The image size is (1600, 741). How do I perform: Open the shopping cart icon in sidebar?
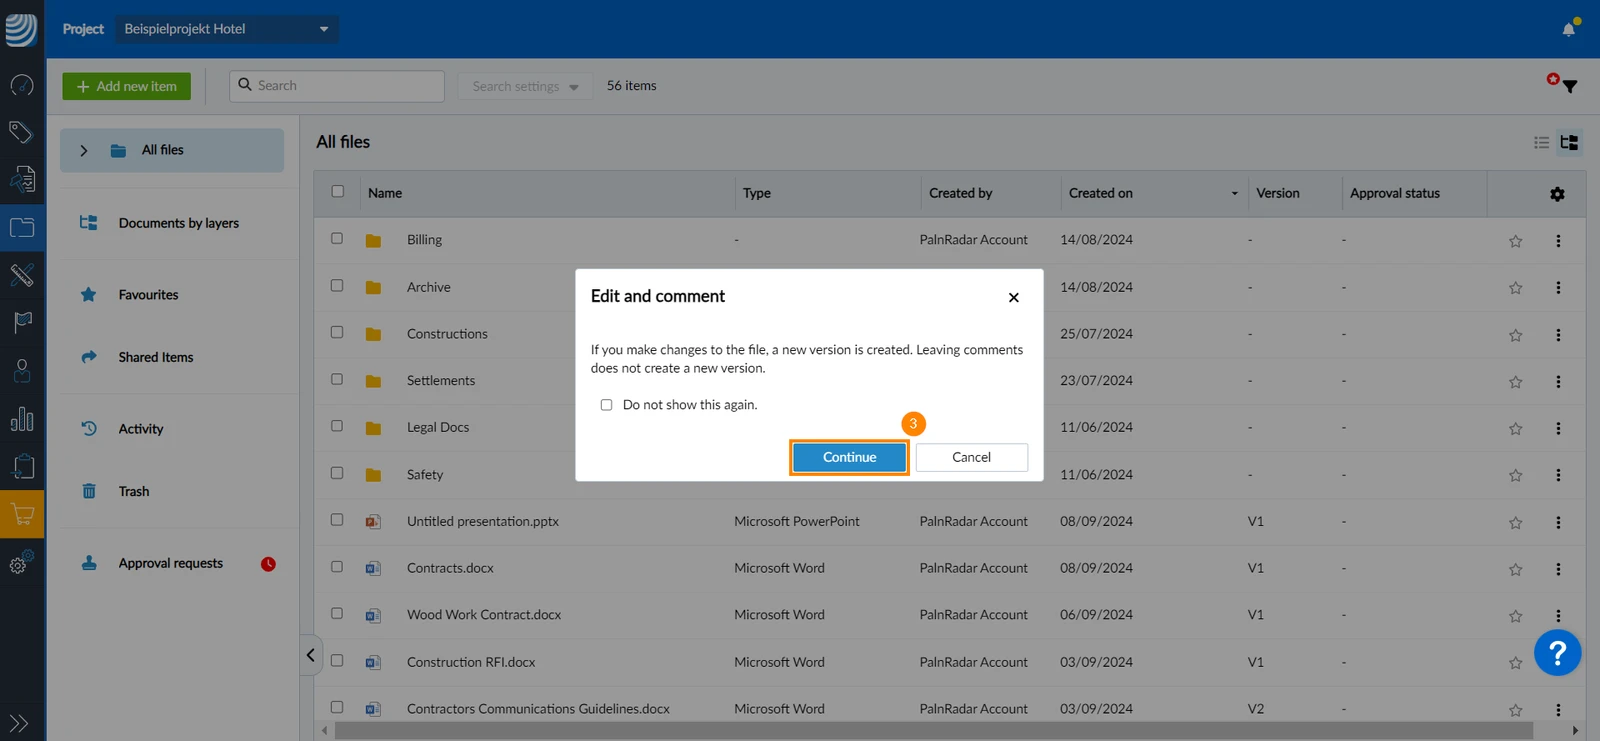[22, 514]
